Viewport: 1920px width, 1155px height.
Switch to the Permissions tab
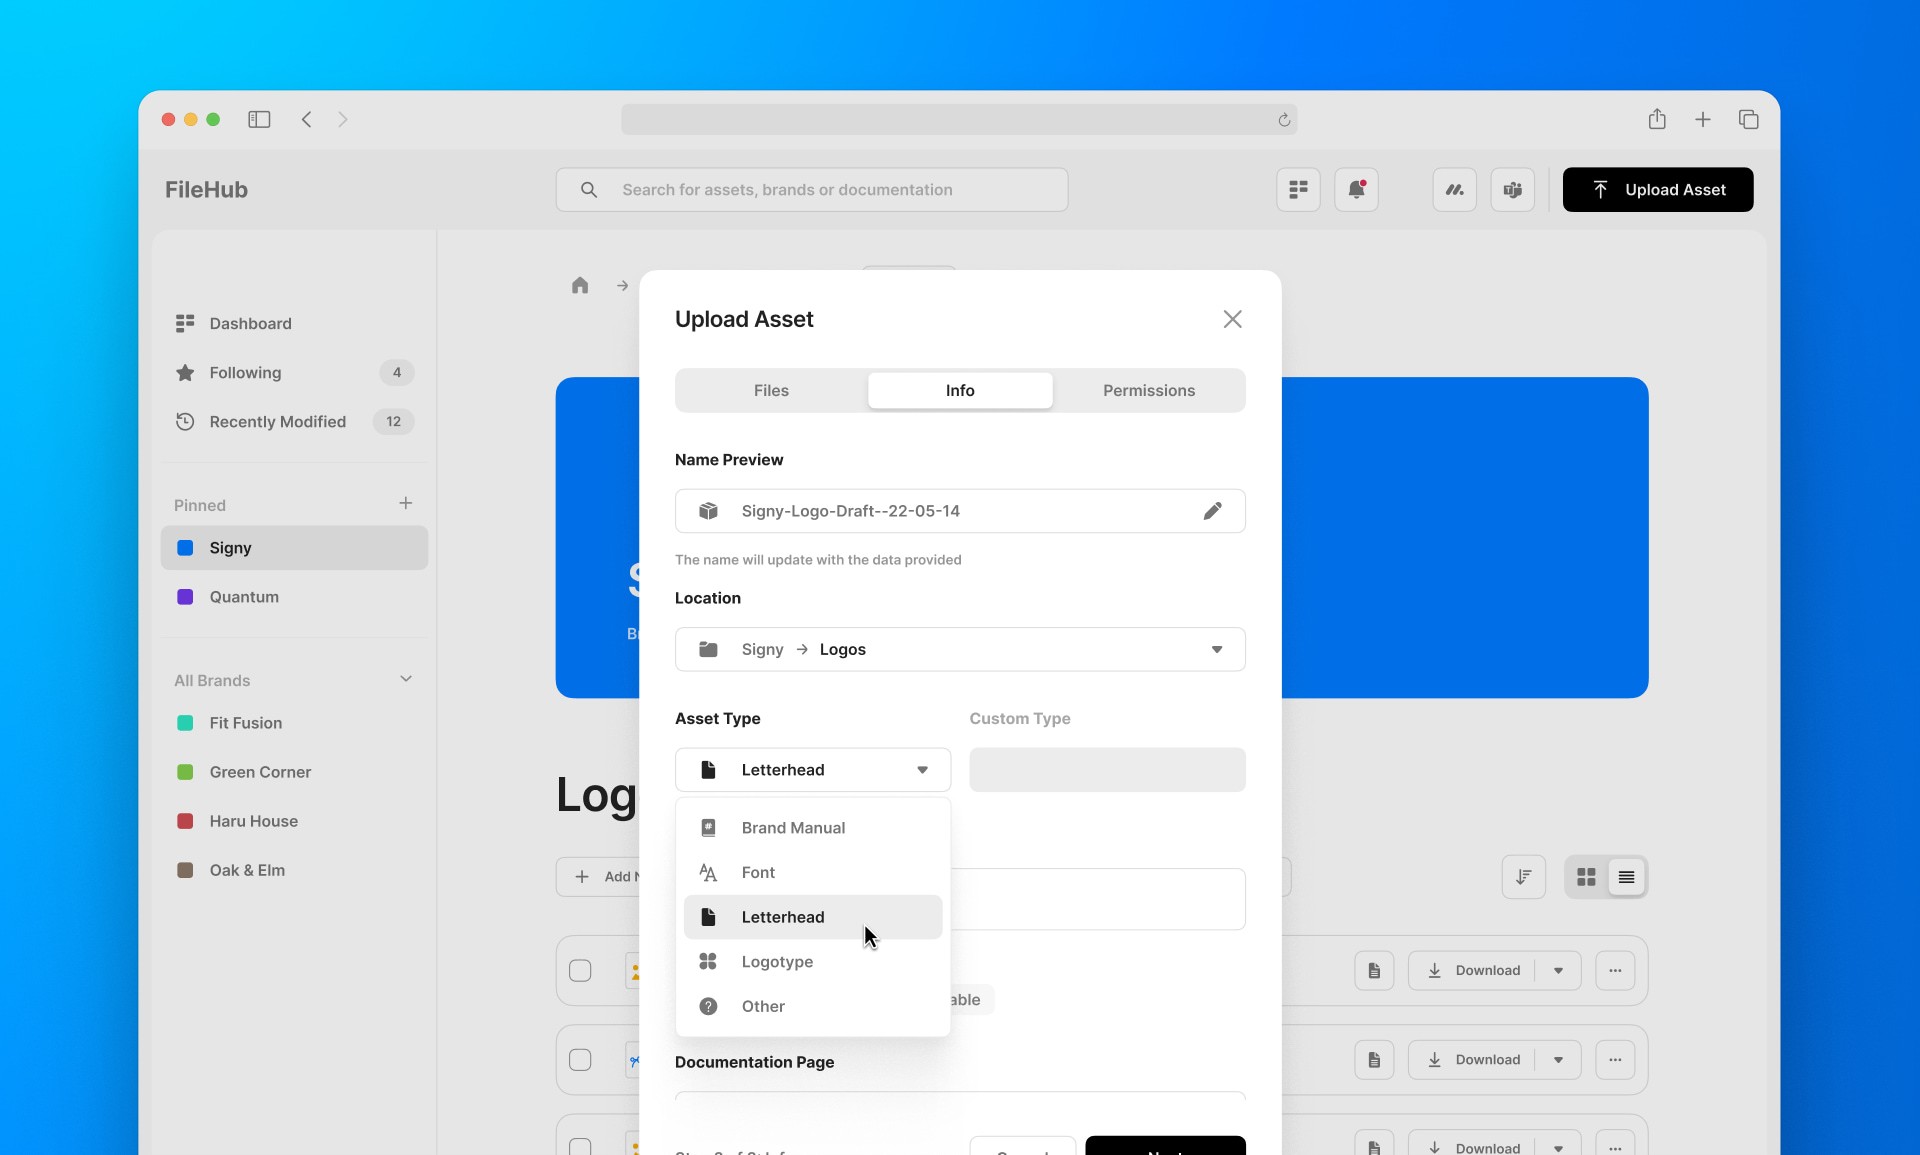coord(1149,391)
